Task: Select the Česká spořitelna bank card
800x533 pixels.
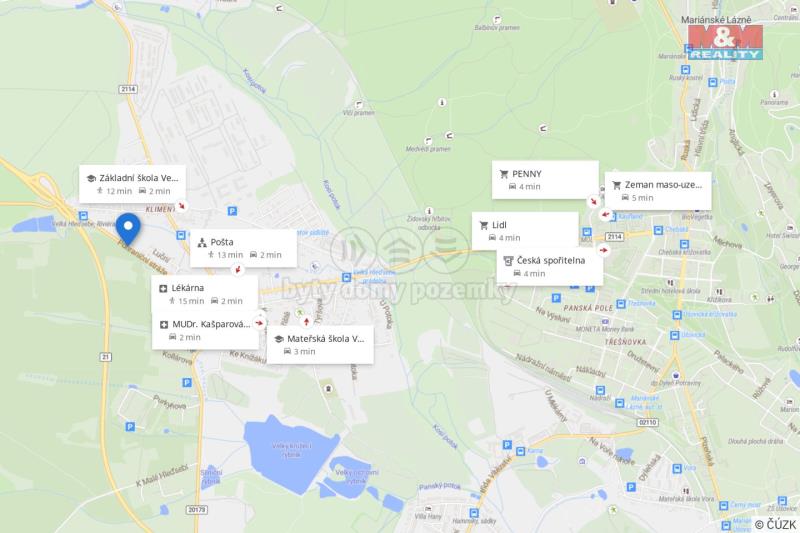Action: coord(550,267)
